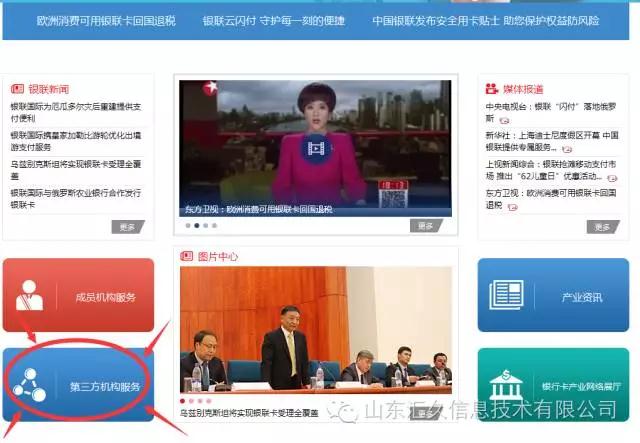Select second (active) video carousel dot
Viewport: 640px width, 443px height.
click(197, 225)
